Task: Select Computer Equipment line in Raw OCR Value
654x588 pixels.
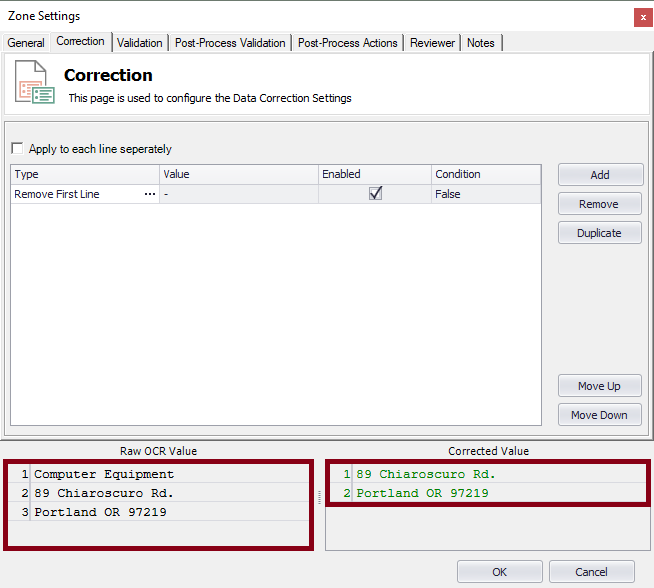Action: point(104,474)
